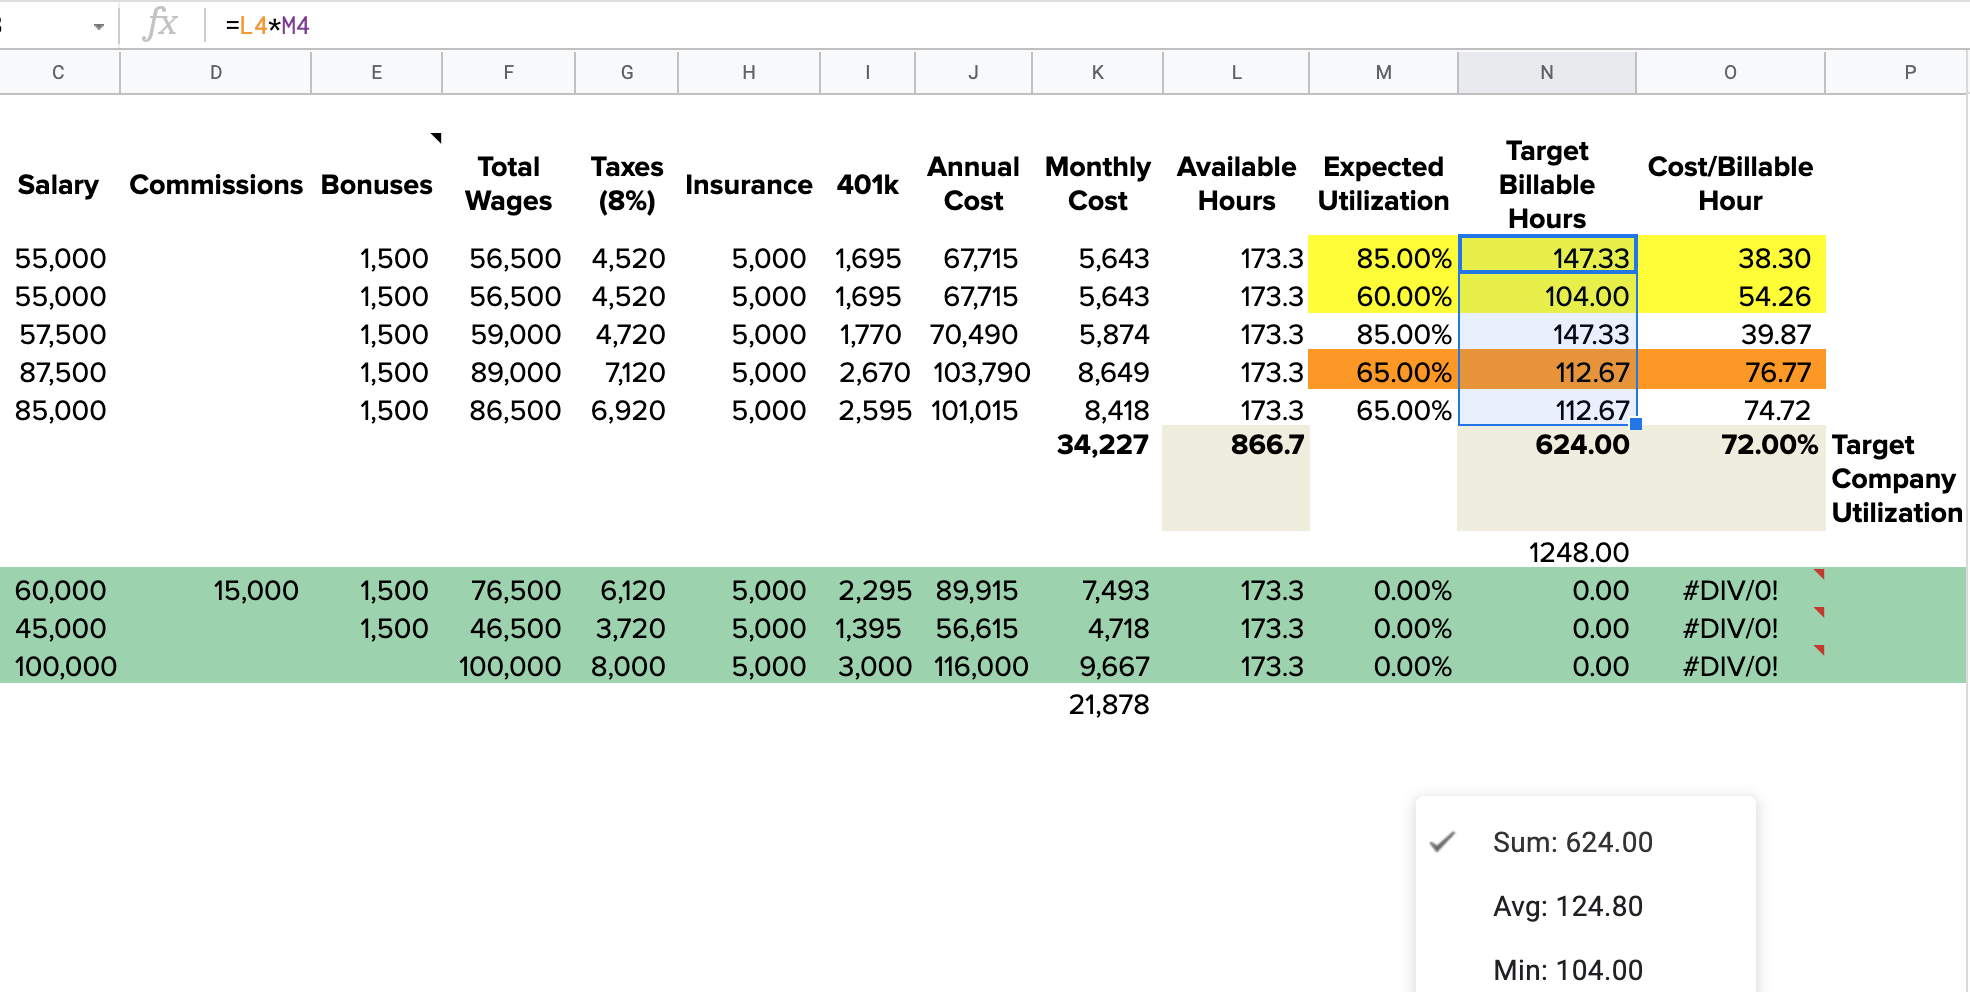Viewport: 1970px width, 992px height.
Task: Select the annual cost cell 89,915
Action: click(x=974, y=590)
